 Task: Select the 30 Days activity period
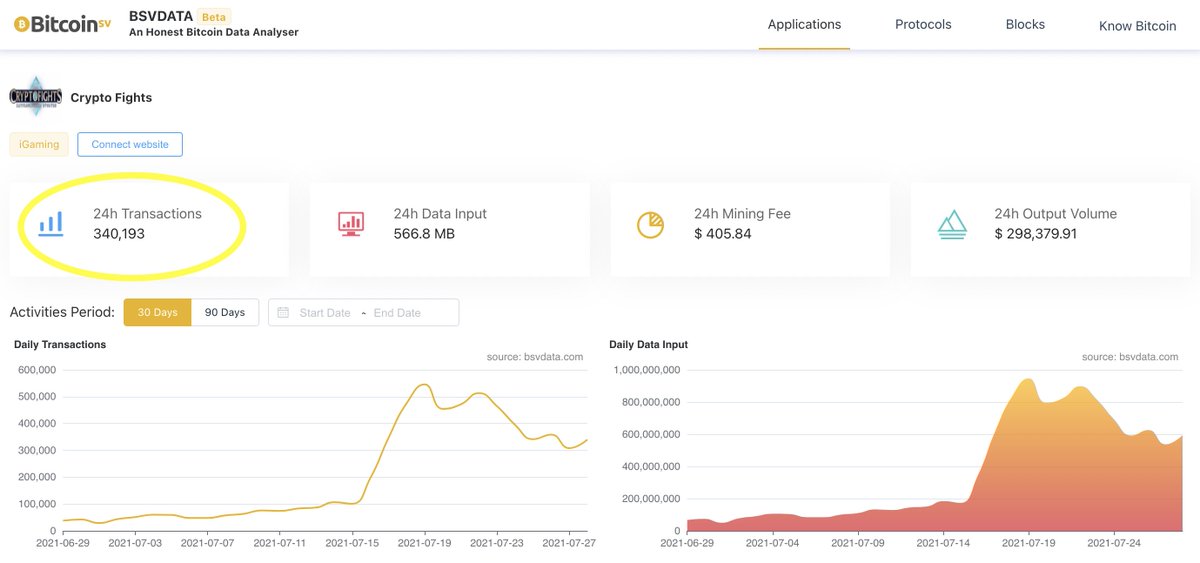pyautogui.click(x=157, y=312)
